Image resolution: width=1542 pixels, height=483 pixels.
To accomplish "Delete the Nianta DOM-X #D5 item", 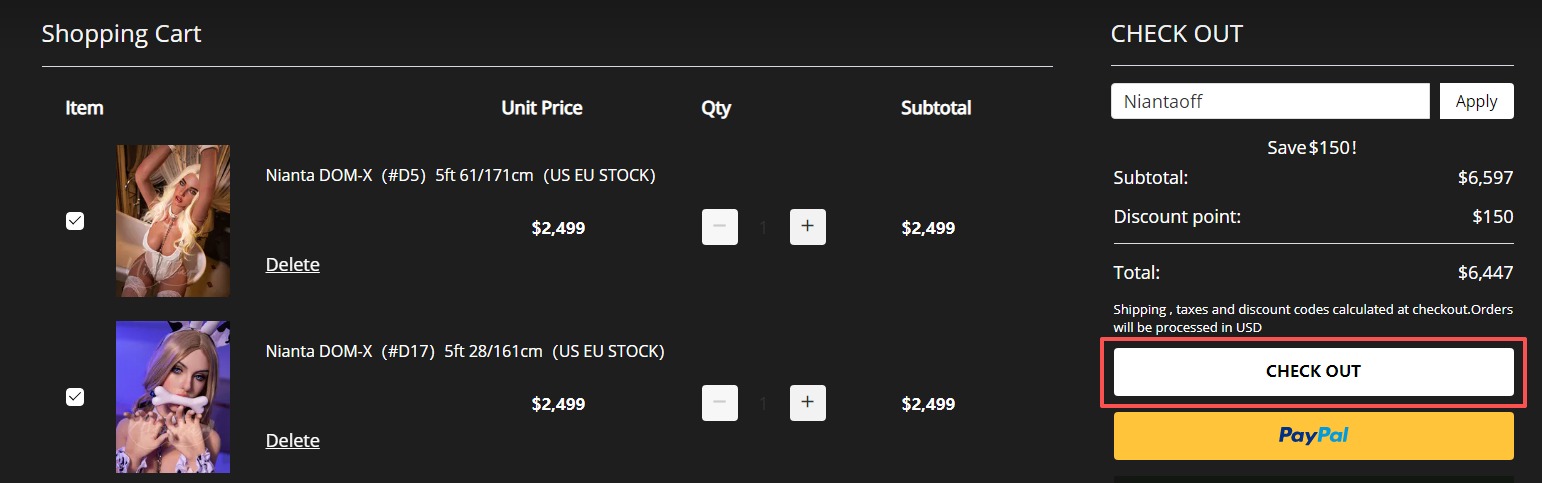I will click(x=292, y=265).
